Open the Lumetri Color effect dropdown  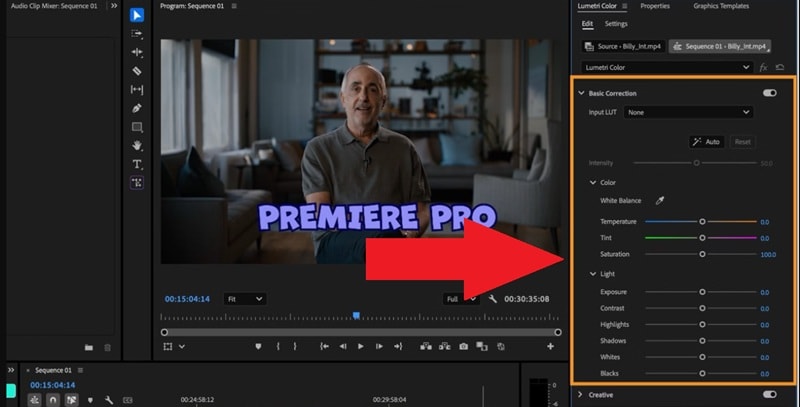click(667, 67)
